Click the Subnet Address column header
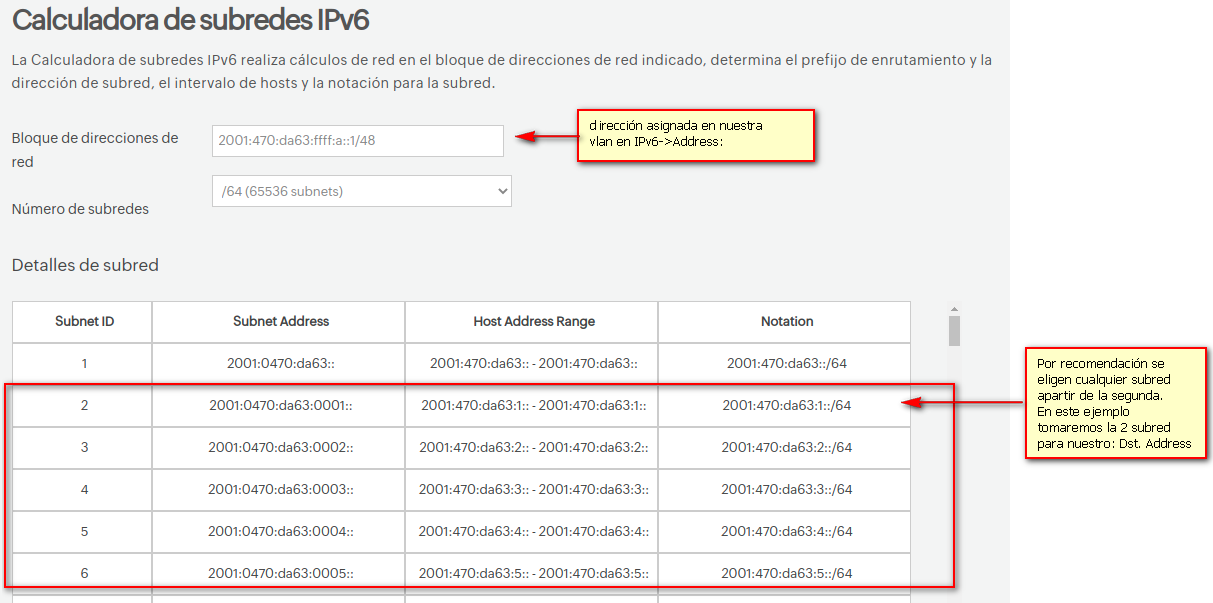Image resolution: width=1213 pixels, height=603 pixels. coord(281,322)
